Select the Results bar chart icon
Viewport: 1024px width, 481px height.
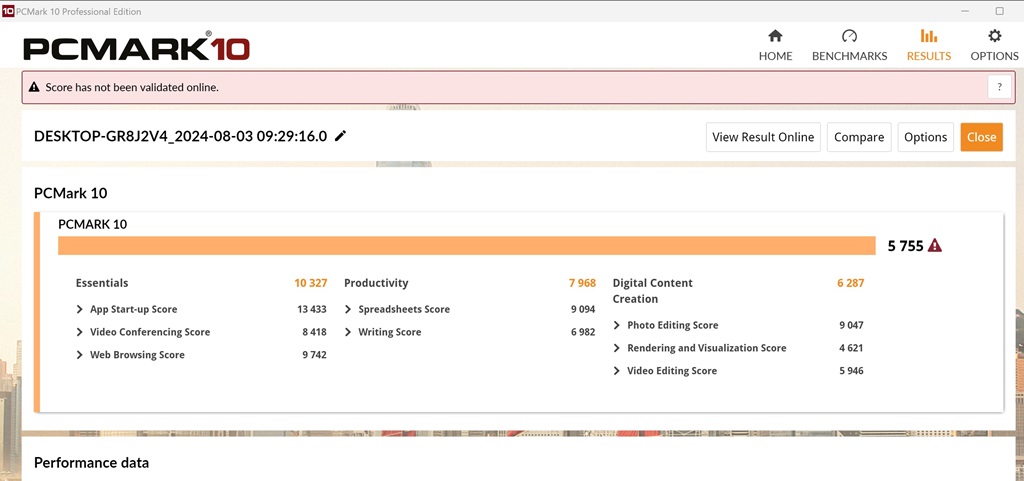pos(929,36)
